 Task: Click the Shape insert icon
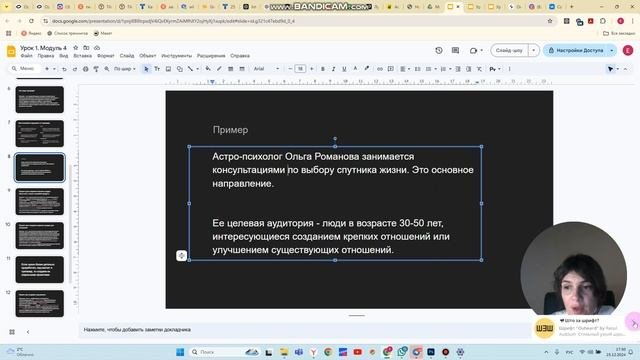pyautogui.click(x=180, y=69)
